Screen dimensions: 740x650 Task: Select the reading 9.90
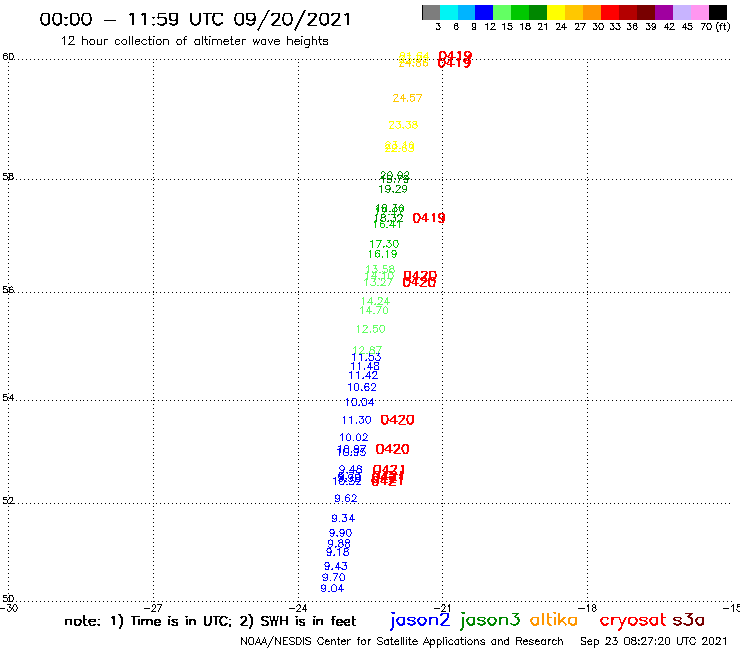click(340, 533)
